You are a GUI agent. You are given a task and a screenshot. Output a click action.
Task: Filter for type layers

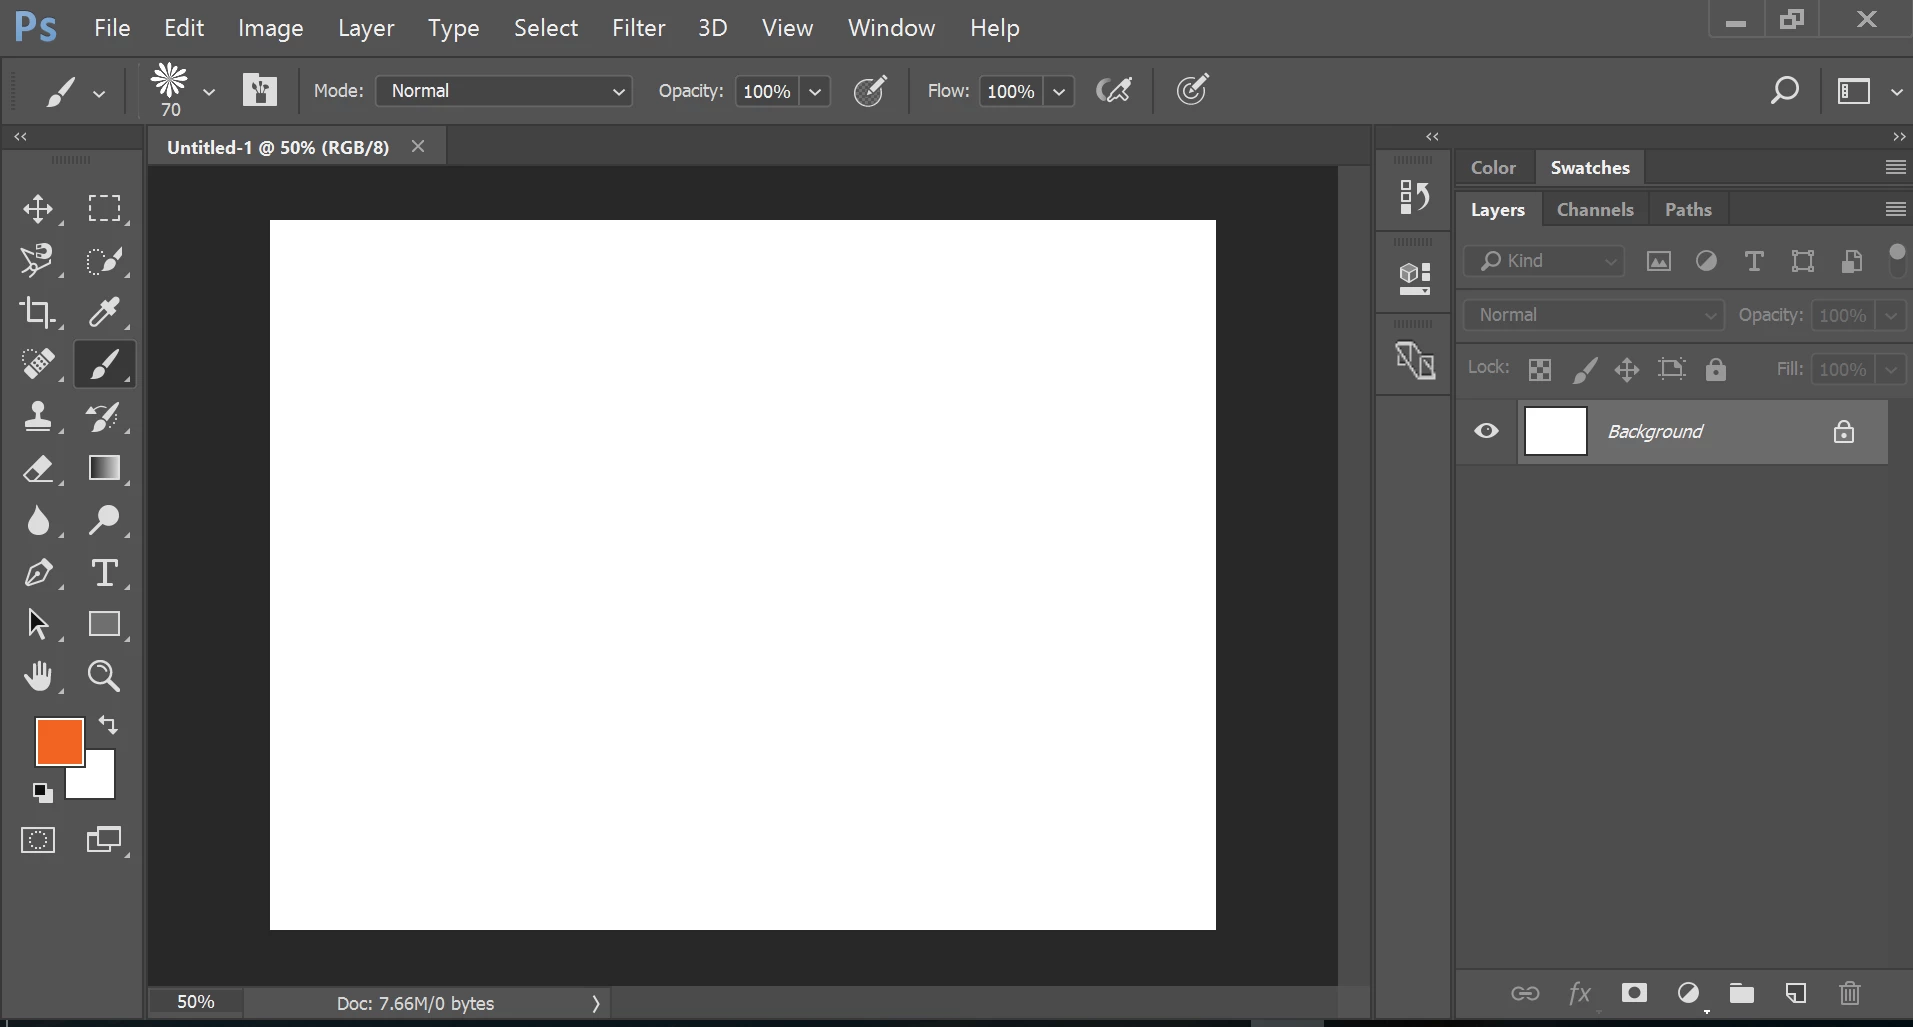[x=1754, y=261]
